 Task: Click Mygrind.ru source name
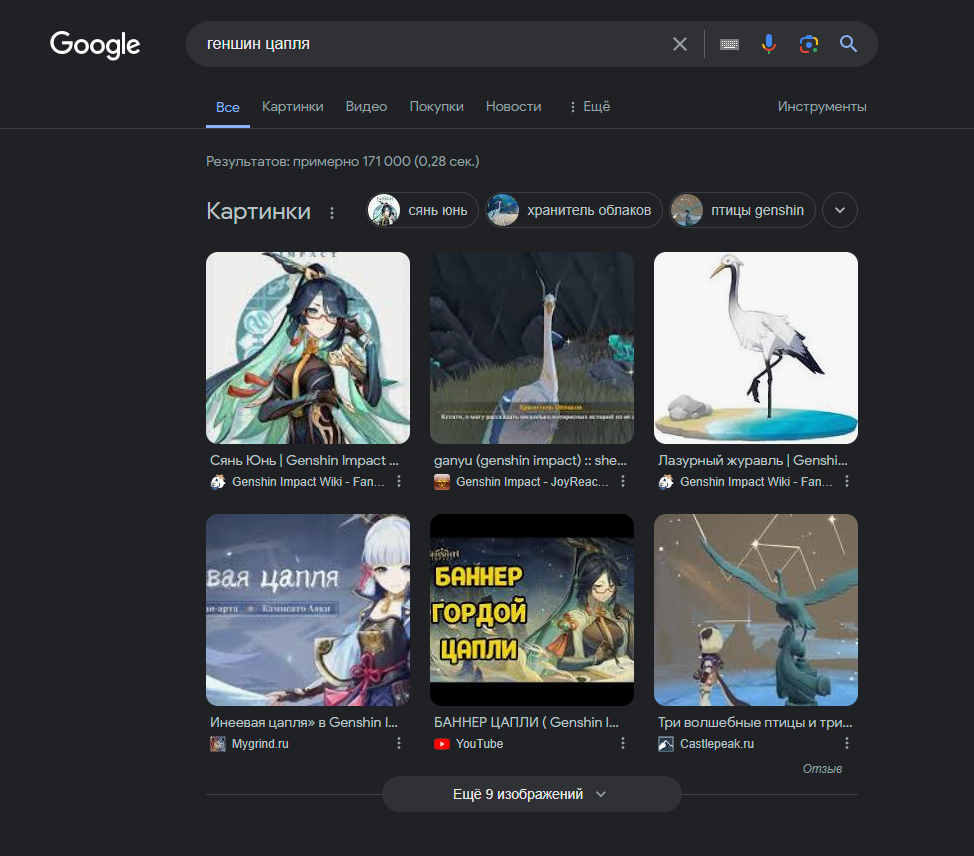coord(260,744)
